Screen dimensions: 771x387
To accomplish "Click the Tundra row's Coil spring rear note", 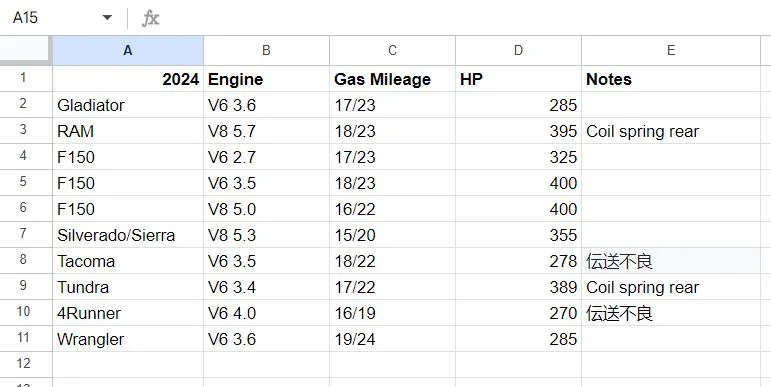I will 671,287.
